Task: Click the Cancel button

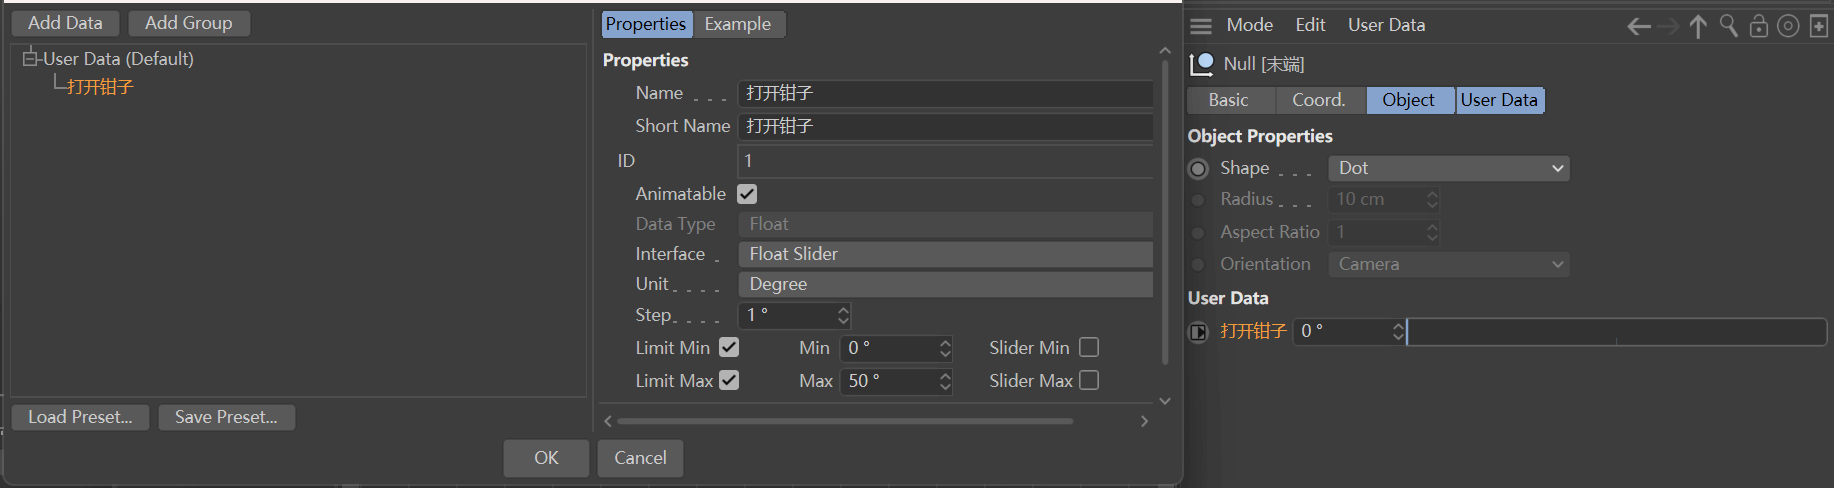Action: [x=640, y=458]
